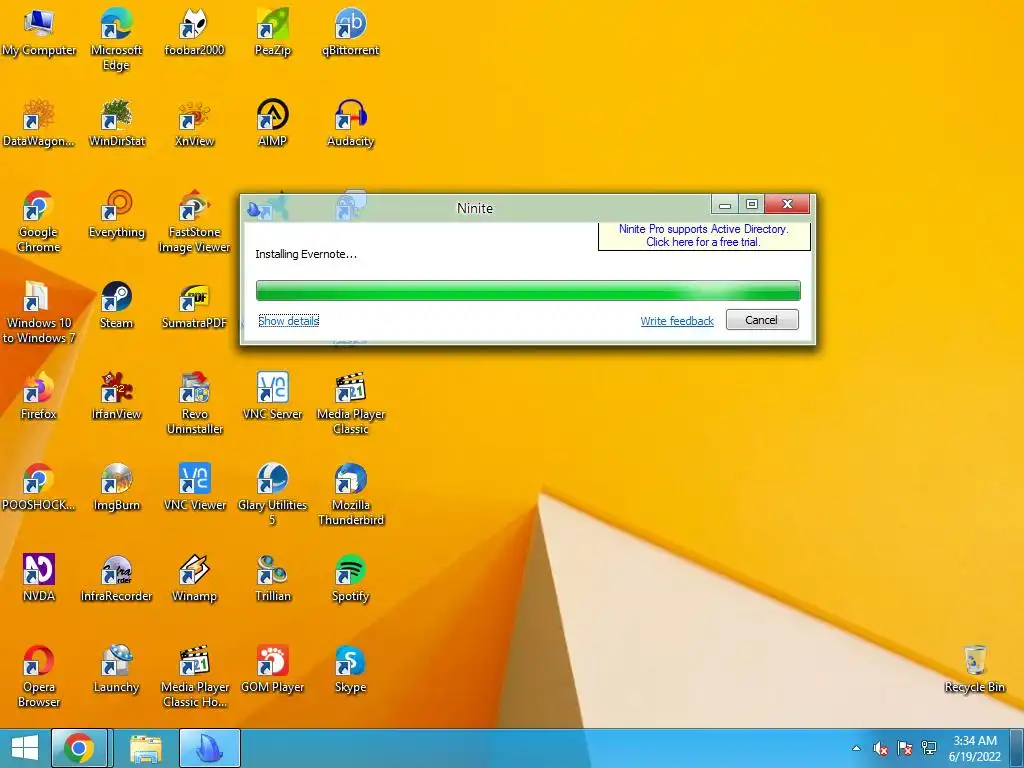Image resolution: width=1024 pixels, height=768 pixels.
Task: Select the GOM Player desktop shortcut
Action: point(272,669)
